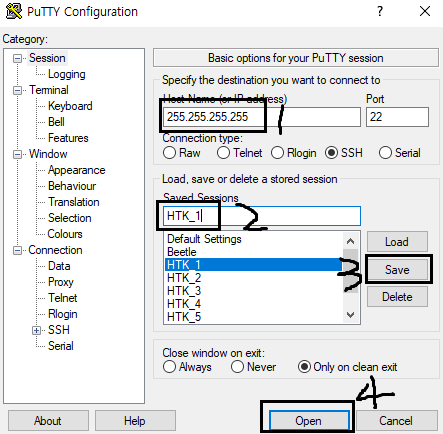Open the Terminal category
This screenshot has height=434, width=443.
click(x=49, y=90)
